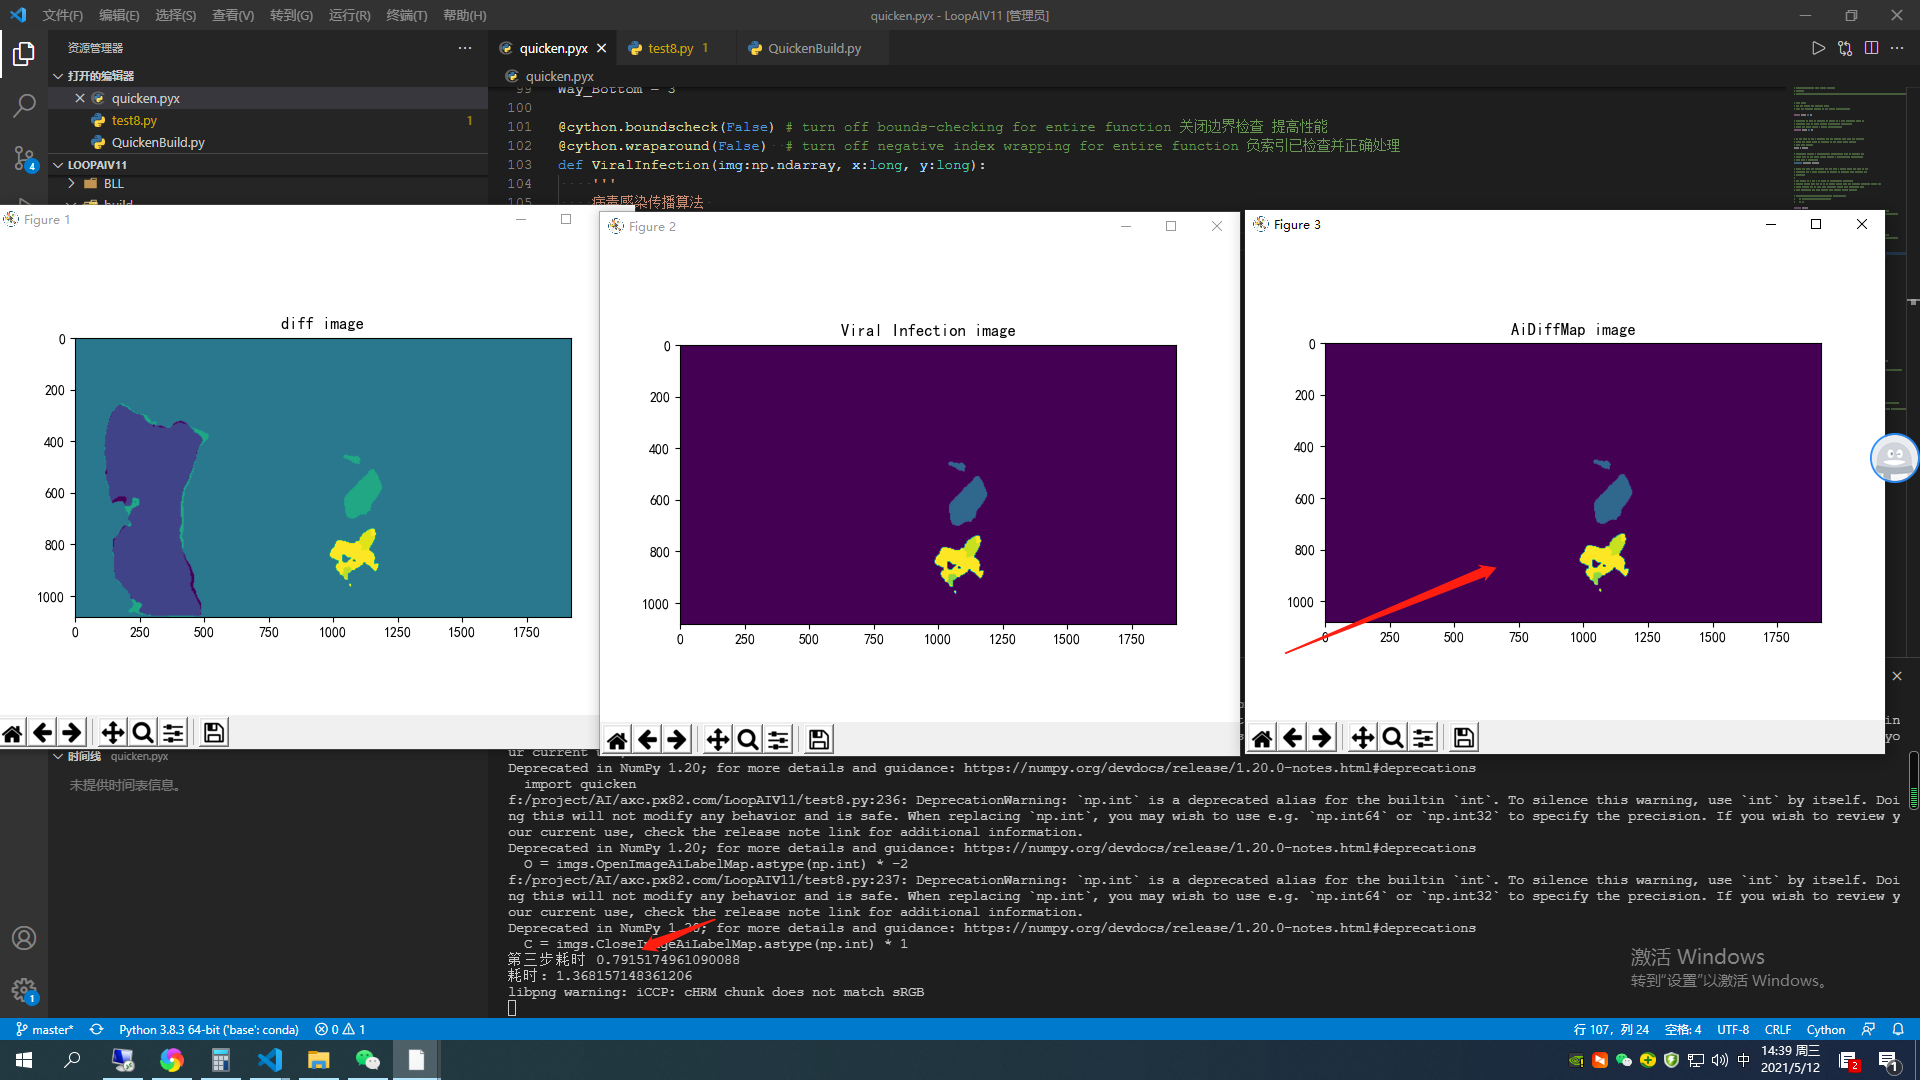The height and width of the screenshot is (1080, 1920).
Task: Click Run Python file play icon
Action: pos(1818,48)
